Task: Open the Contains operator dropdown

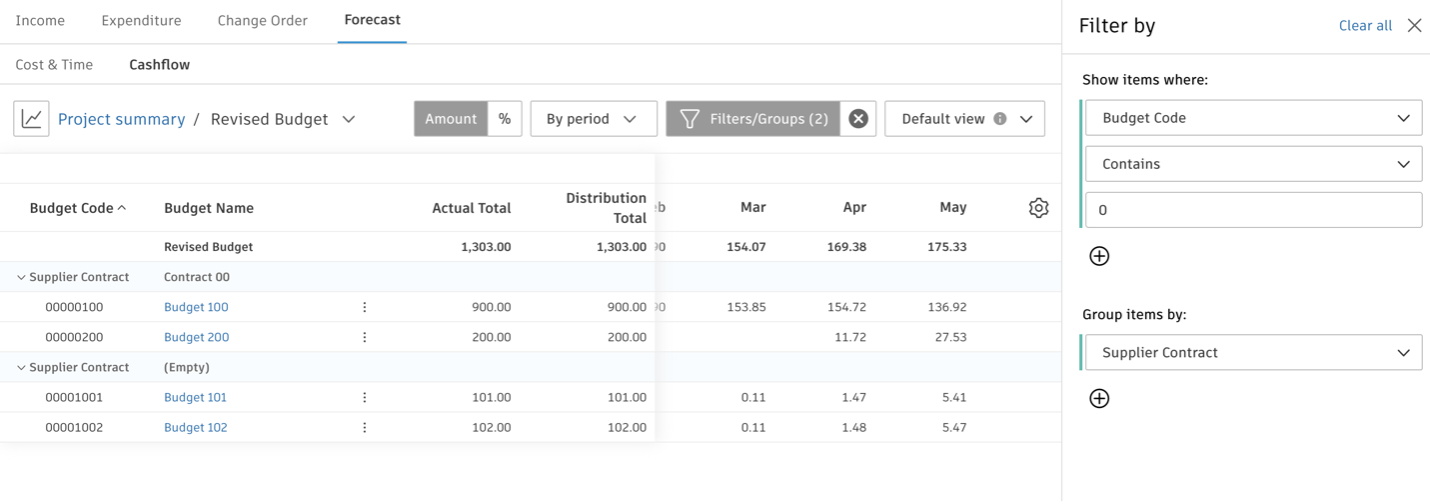Action: [1254, 164]
